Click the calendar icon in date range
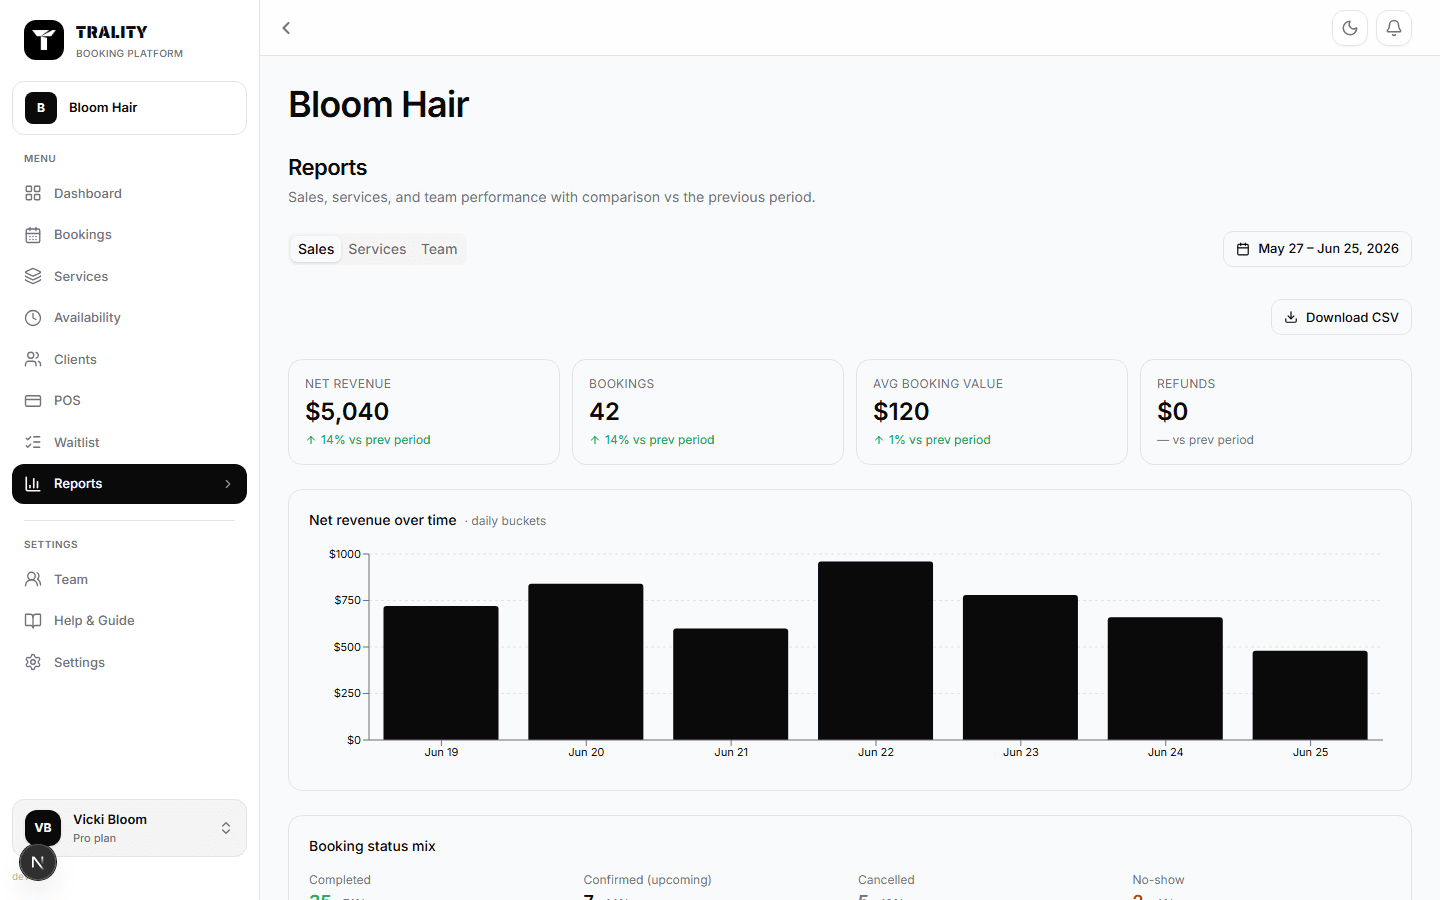1440x900 pixels. tap(1243, 249)
